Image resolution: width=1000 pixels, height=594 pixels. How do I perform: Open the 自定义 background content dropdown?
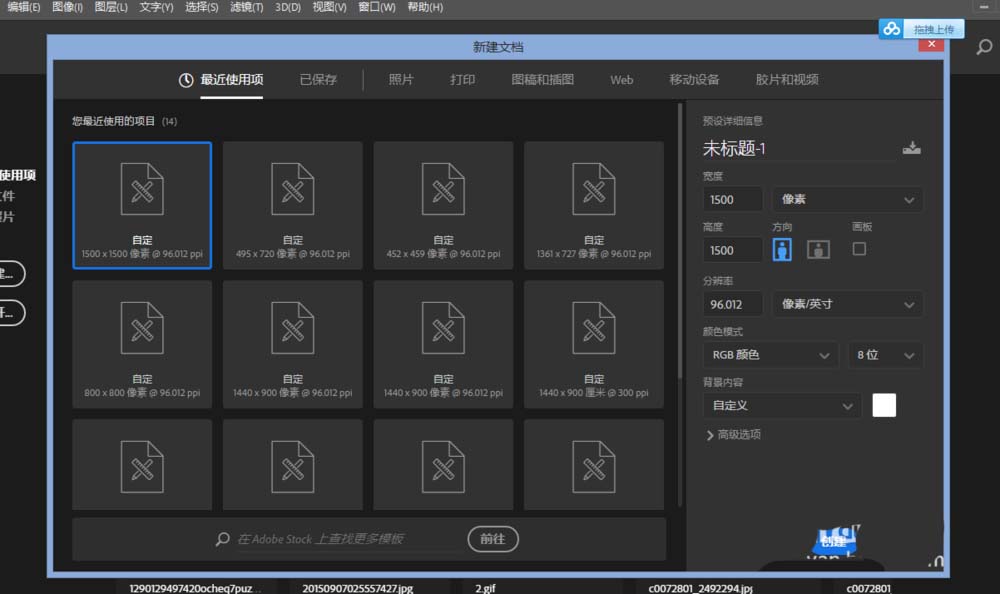782,405
